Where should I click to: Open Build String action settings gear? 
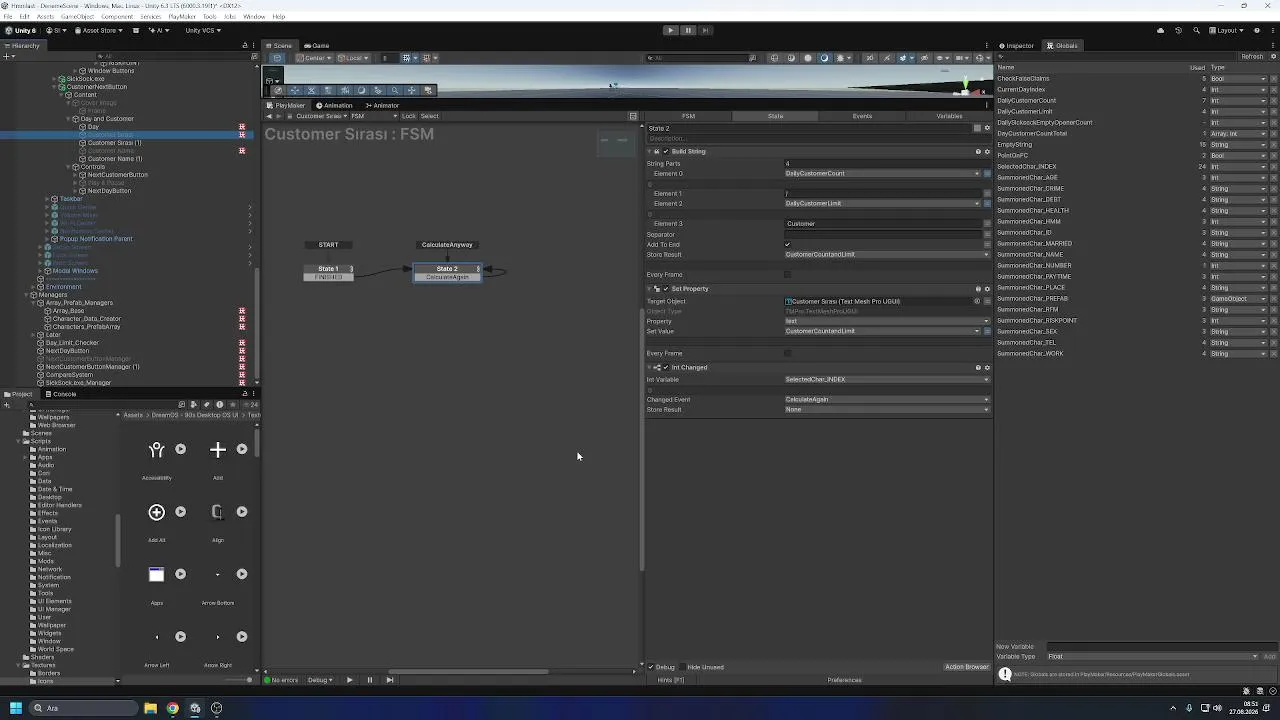(x=987, y=151)
